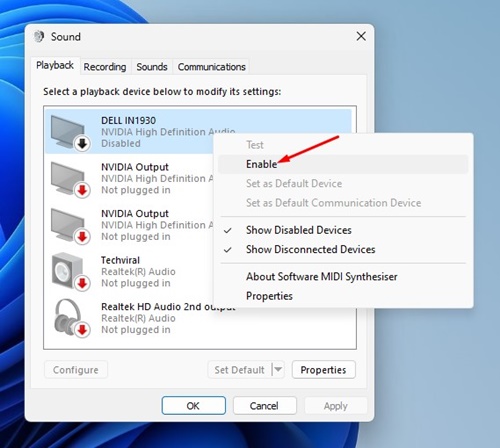Toggle Show Disabled Devices option
This screenshot has height=448, width=500.
point(343,230)
